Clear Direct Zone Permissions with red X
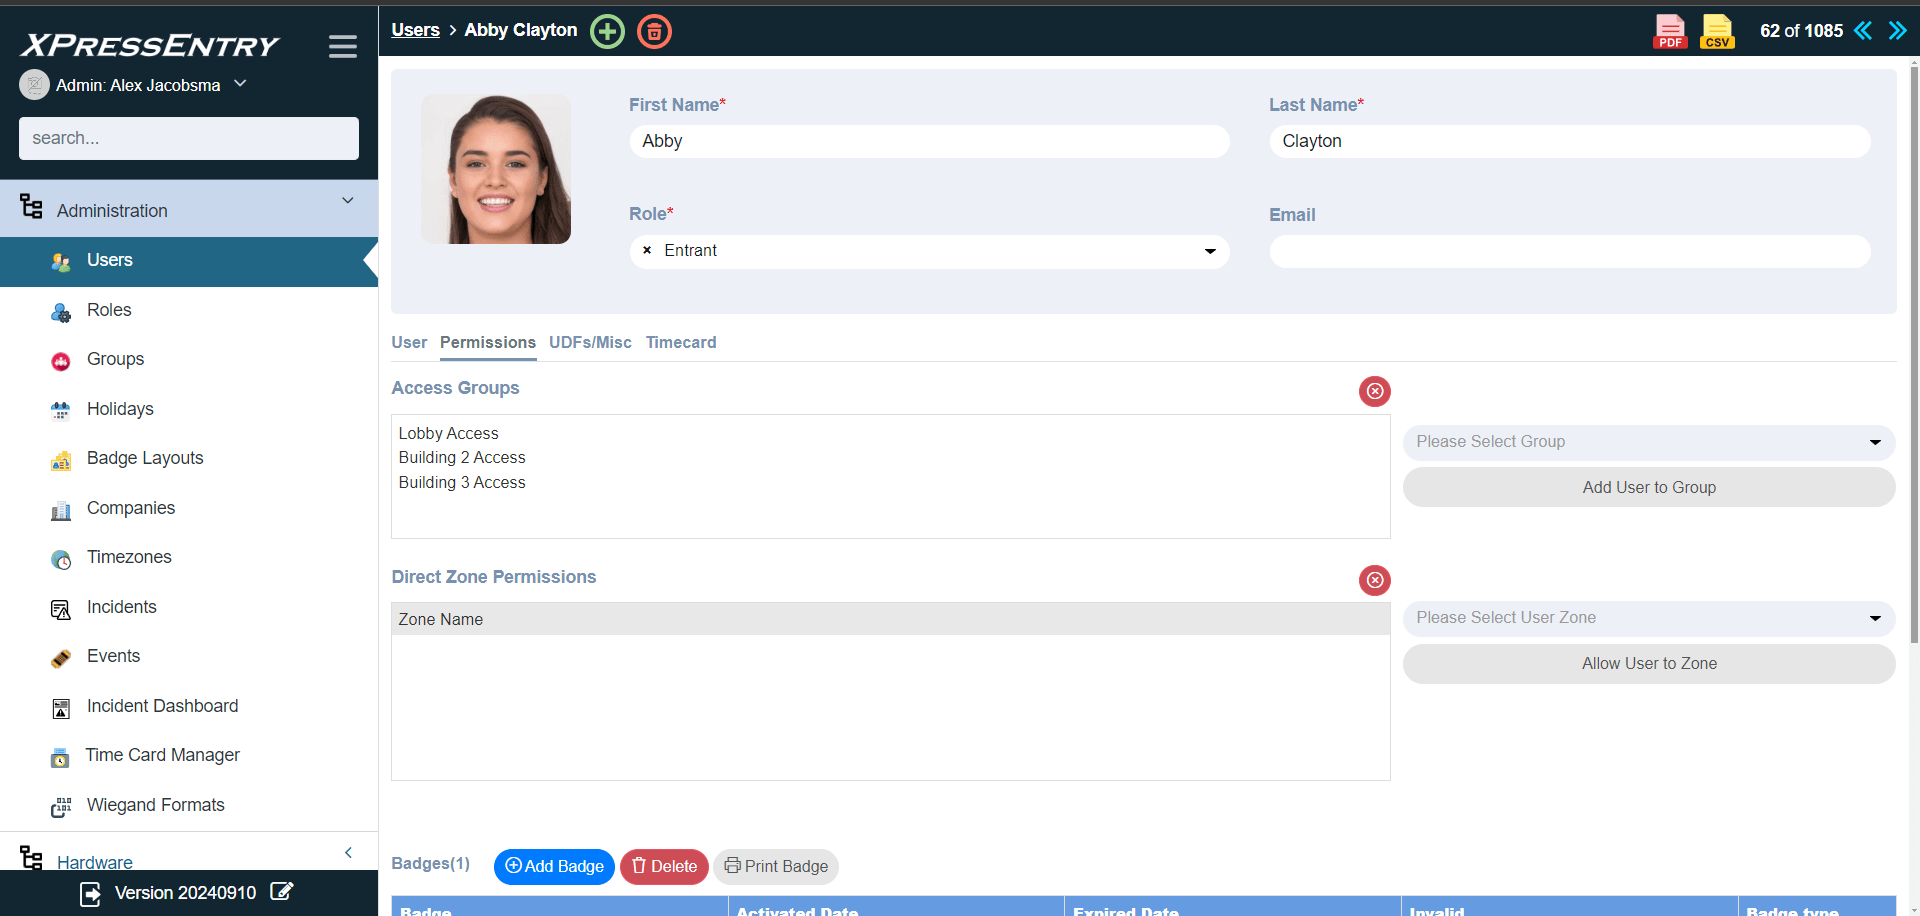This screenshot has height=916, width=1920. (1374, 580)
